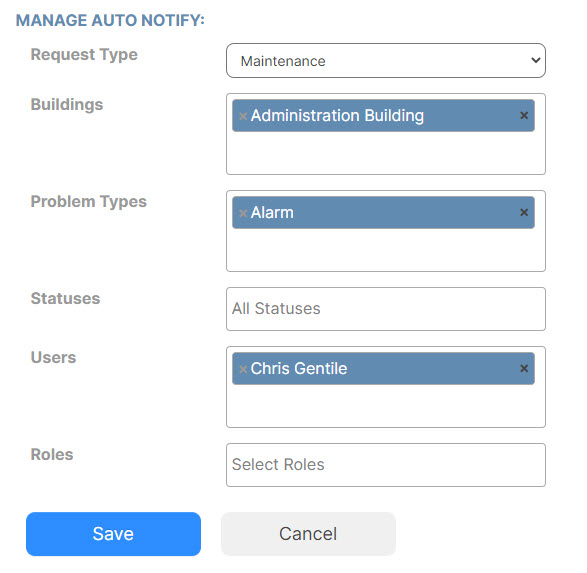
Task: Click the faint left x beside Administration Building
Action: [243, 116]
